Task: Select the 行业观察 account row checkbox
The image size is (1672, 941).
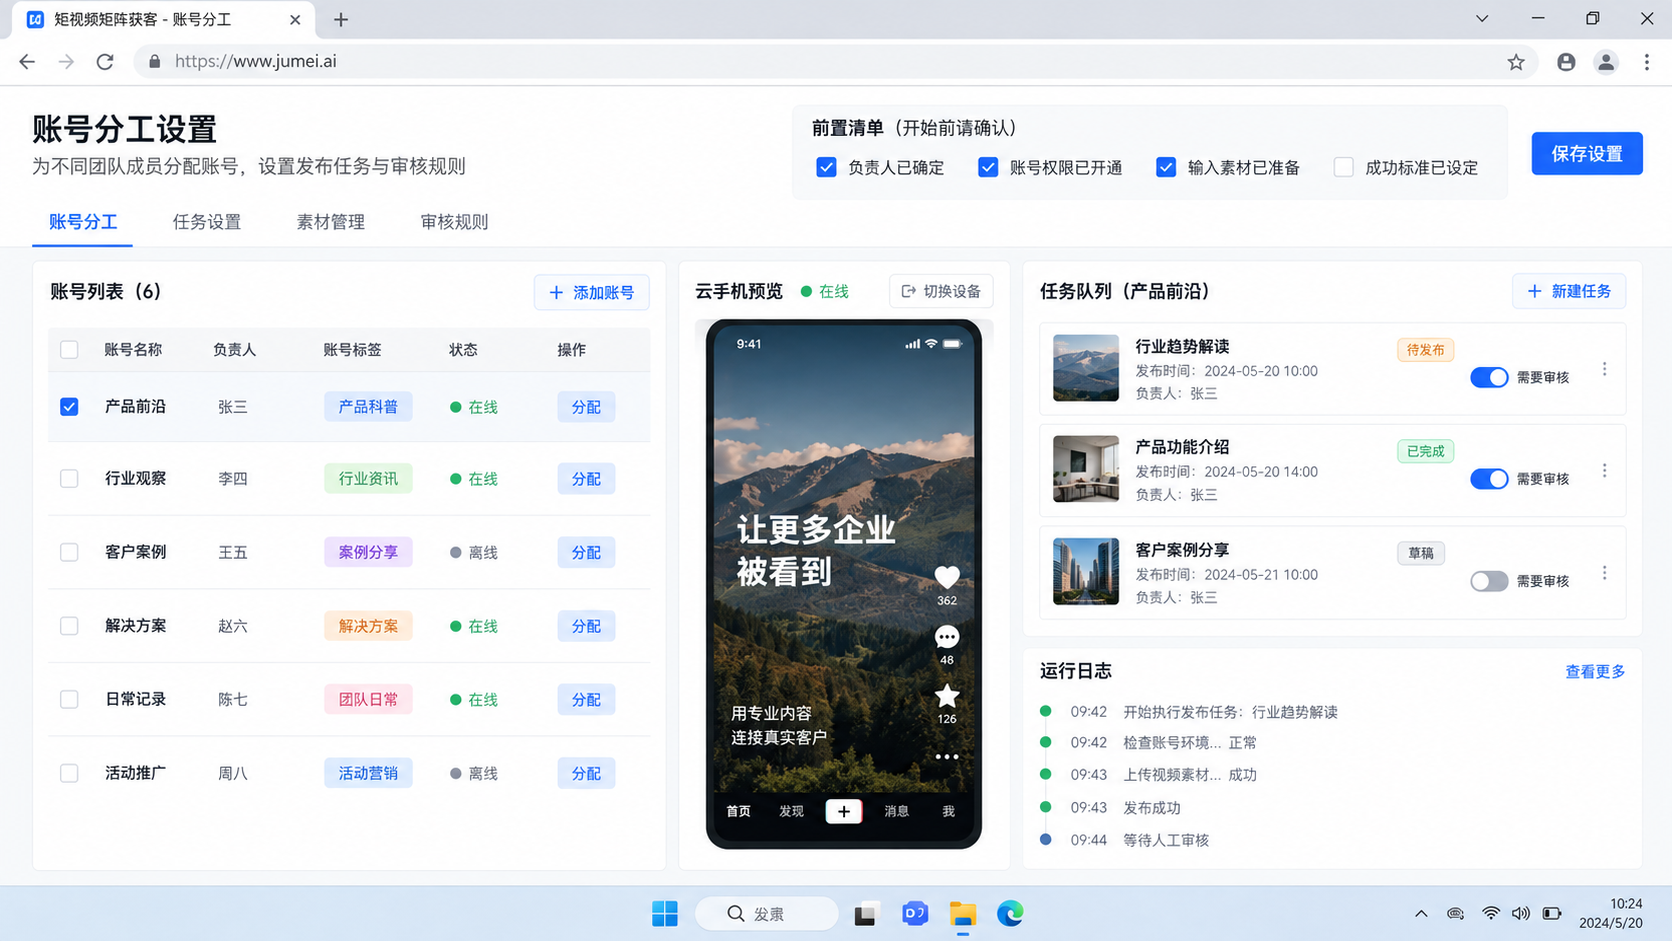Action: 69,479
